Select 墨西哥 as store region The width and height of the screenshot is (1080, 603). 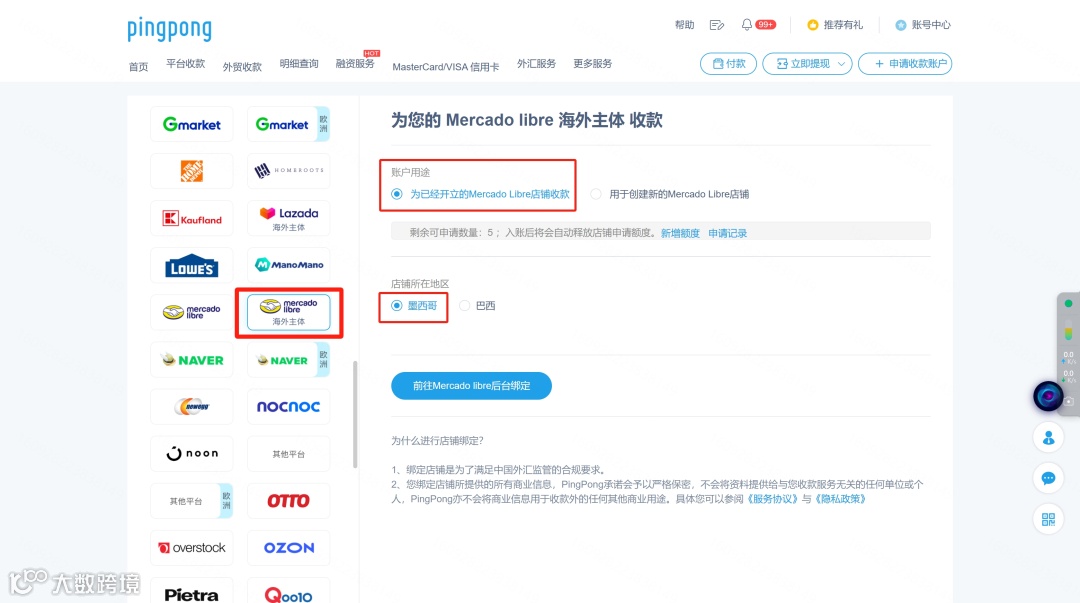pos(397,306)
